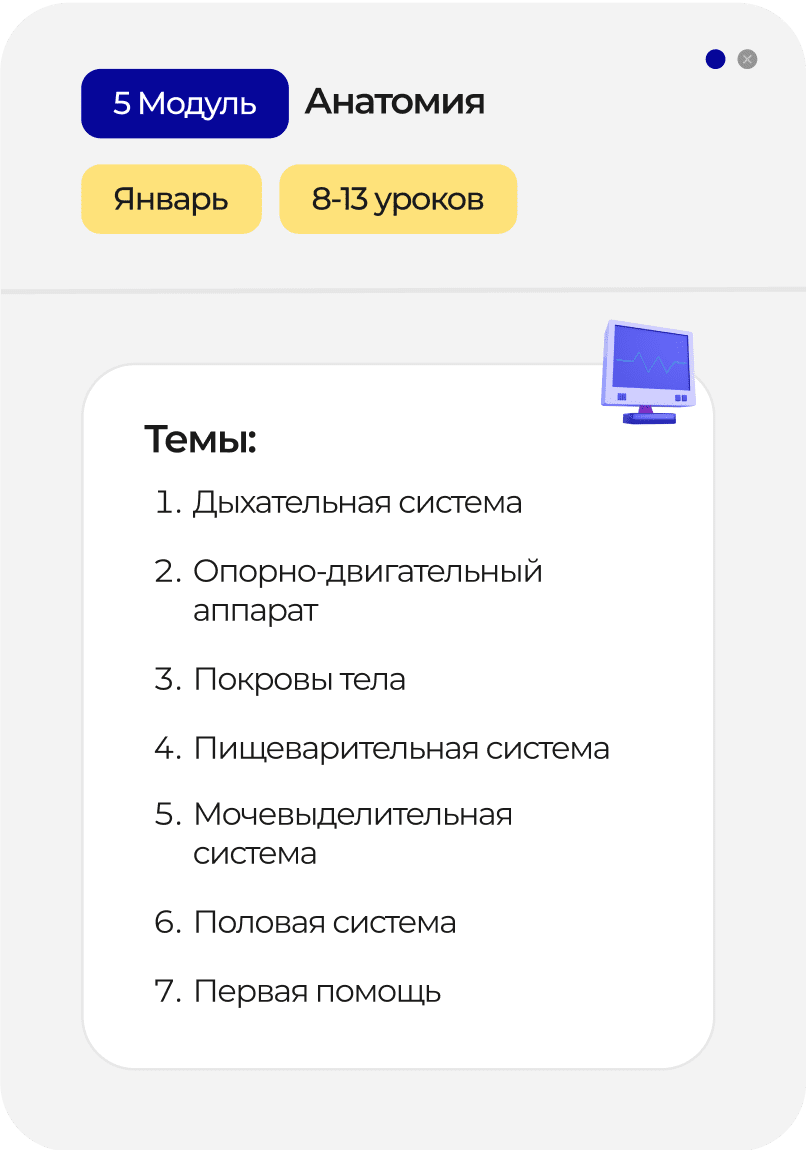The width and height of the screenshot is (806, 1150).
Task: Select the 5 Модуль badge
Action: 185,103
